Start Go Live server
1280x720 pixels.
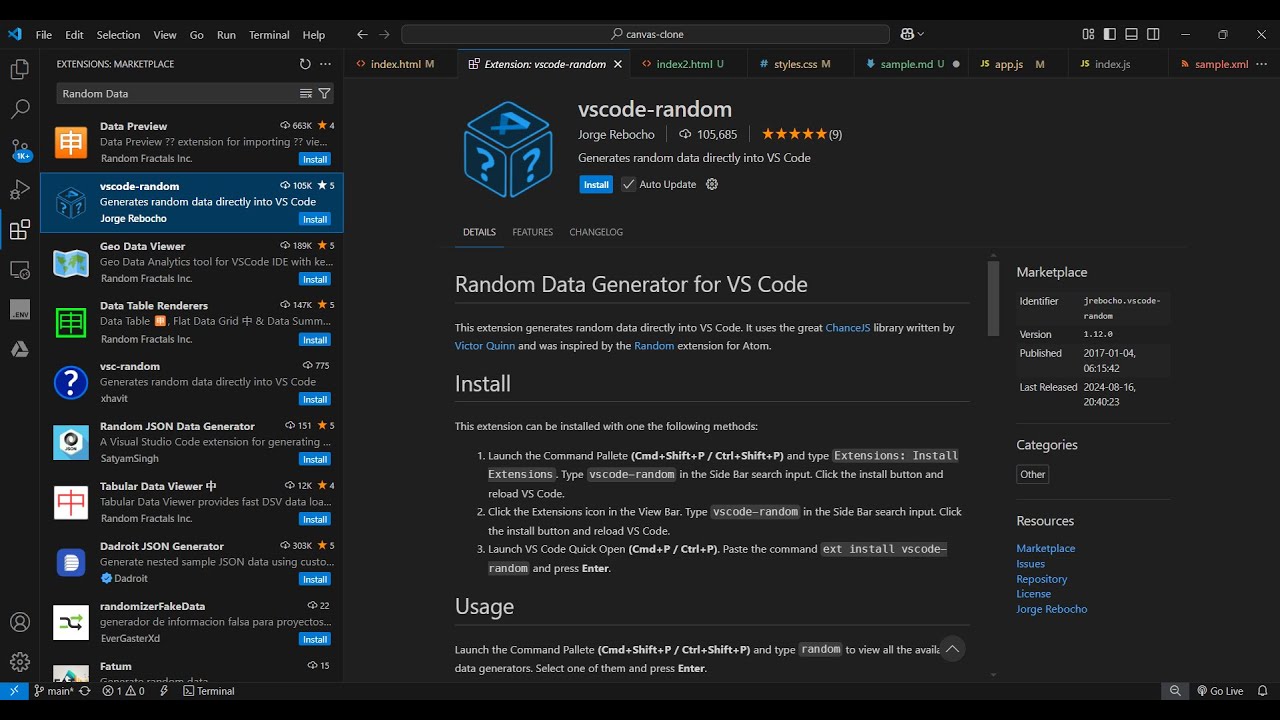(1220, 691)
